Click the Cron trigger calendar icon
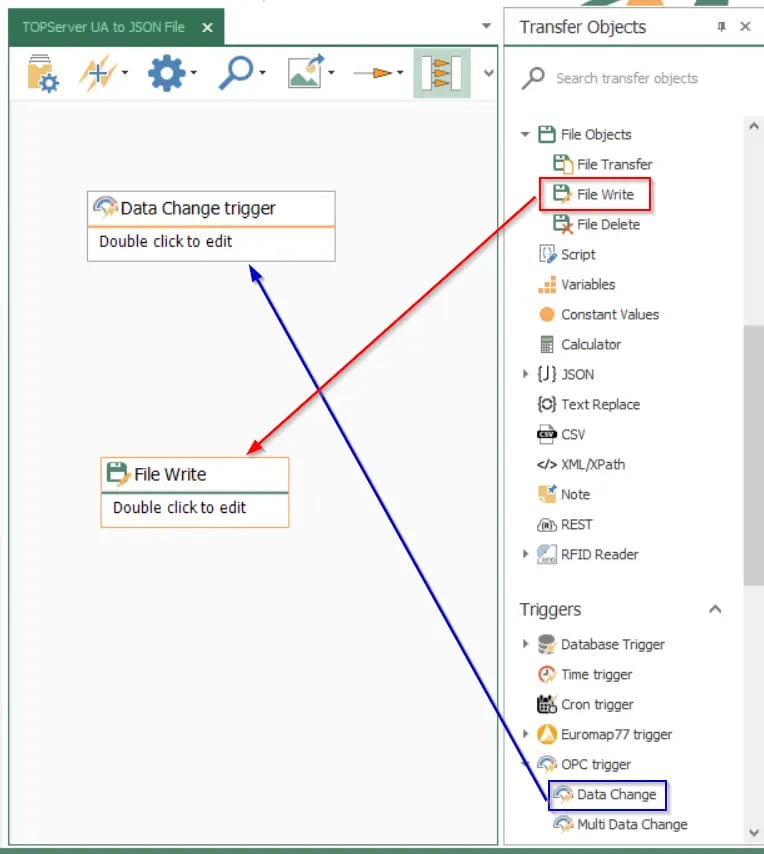Viewport: 764px width, 854px height. (x=547, y=704)
